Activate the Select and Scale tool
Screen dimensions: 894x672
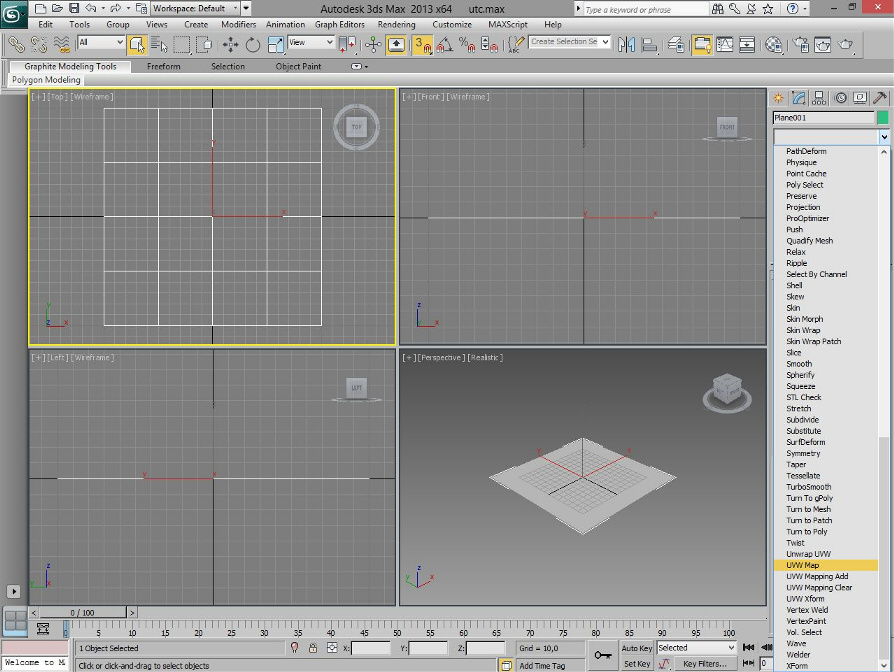click(275, 44)
